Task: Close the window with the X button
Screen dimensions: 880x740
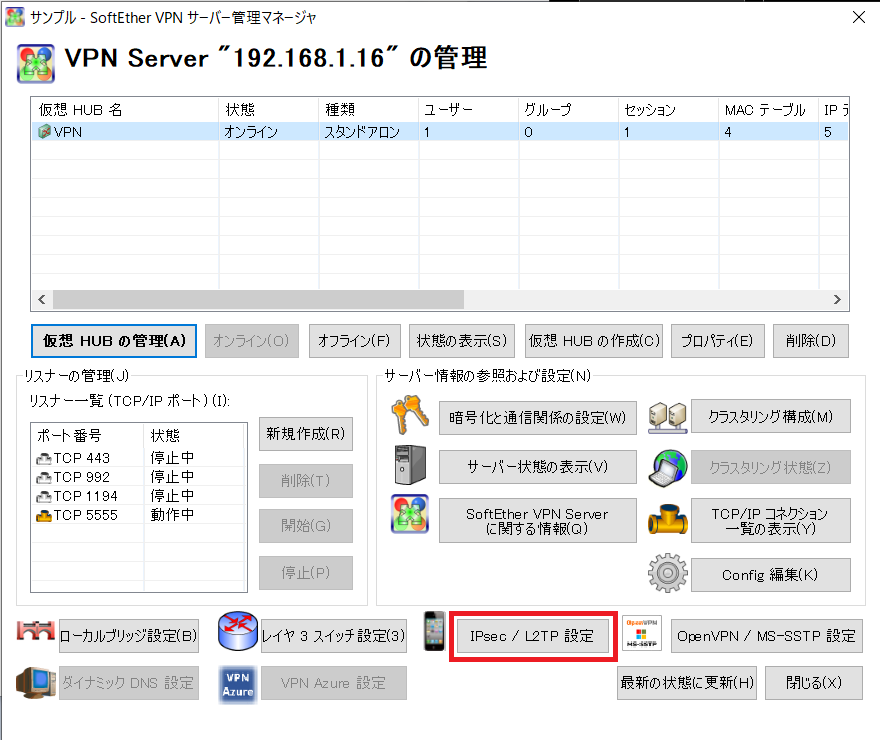Action: click(x=859, y=17)
